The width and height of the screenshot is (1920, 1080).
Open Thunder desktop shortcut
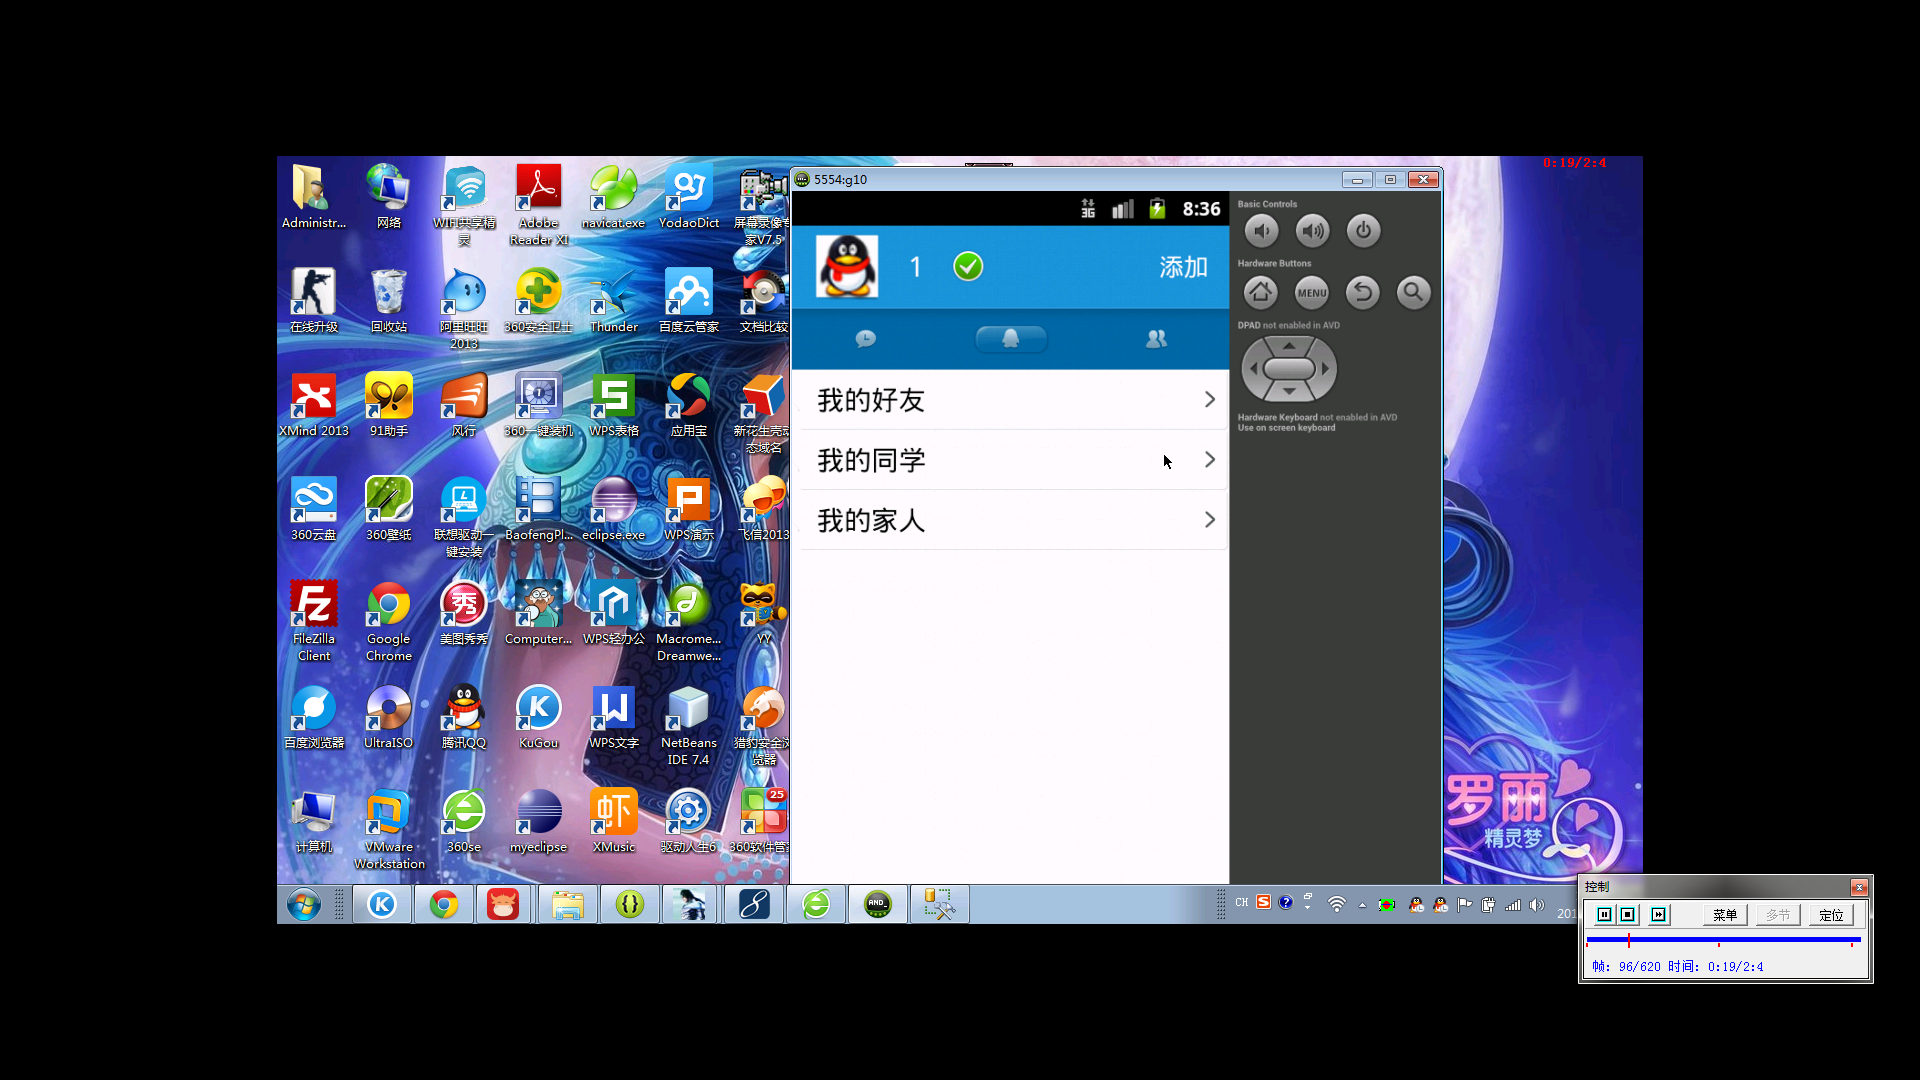[x=613, y=301]
